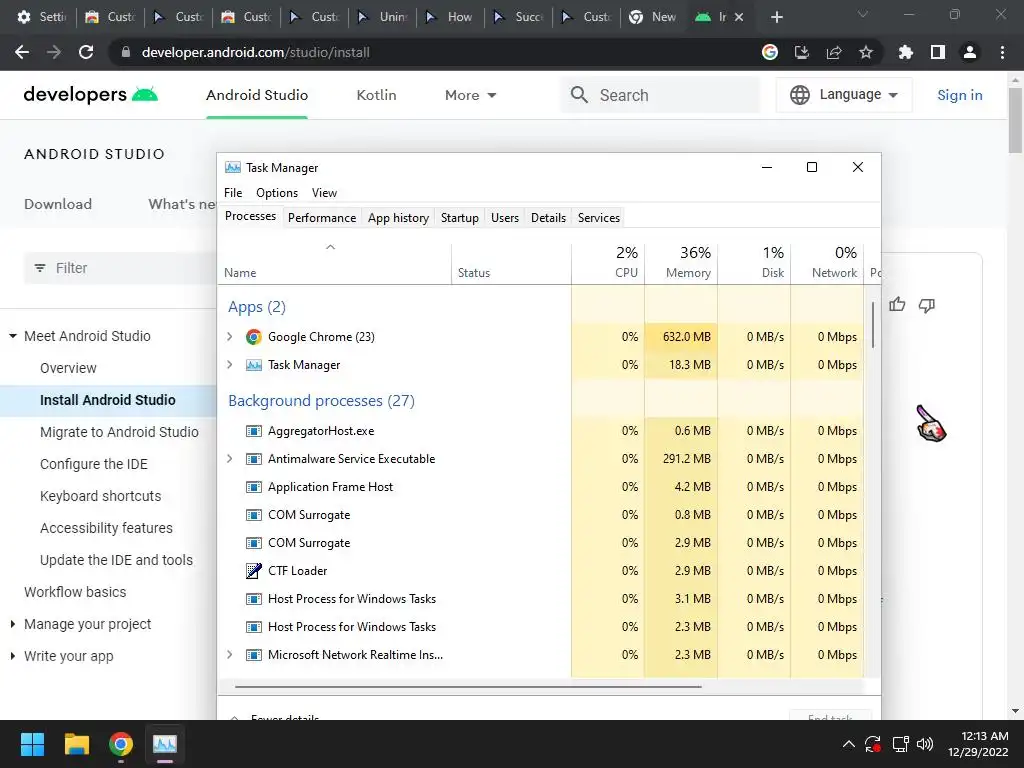1024x768 pixels.
Task: Open Chrome's three-dot menu
Action: [1002, 52]
